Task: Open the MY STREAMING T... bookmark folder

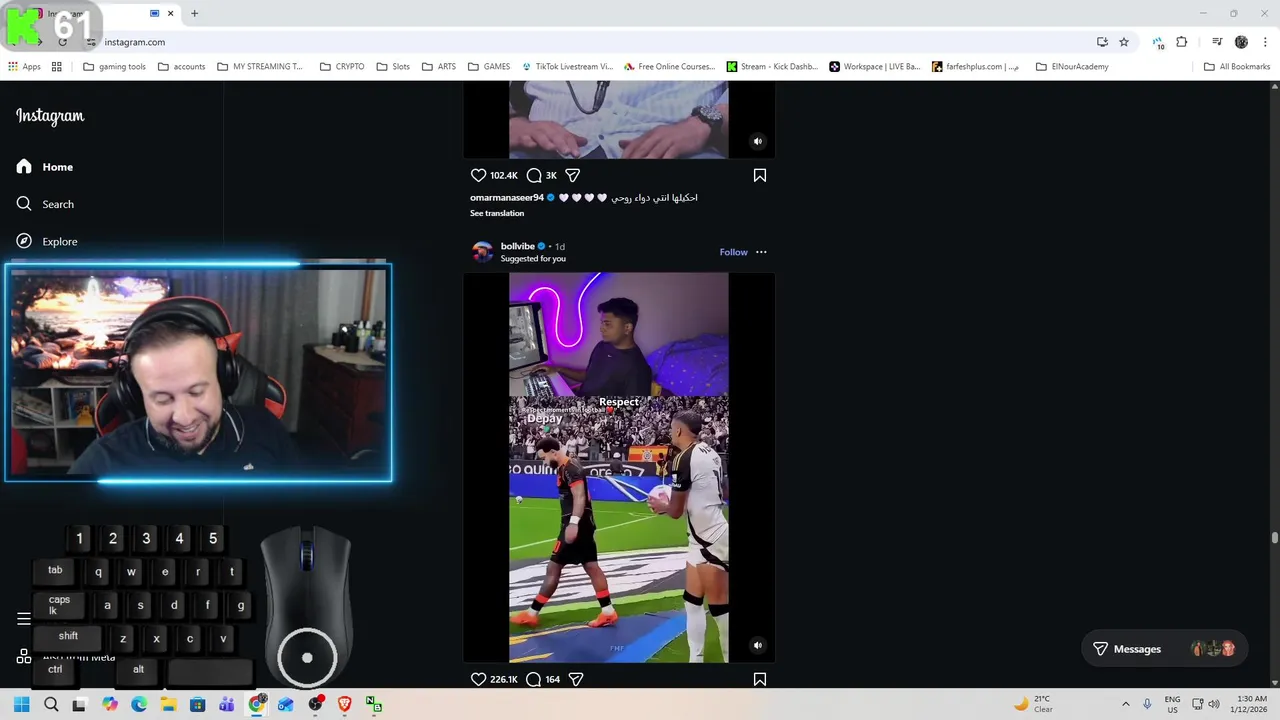Action: [260, 67]
